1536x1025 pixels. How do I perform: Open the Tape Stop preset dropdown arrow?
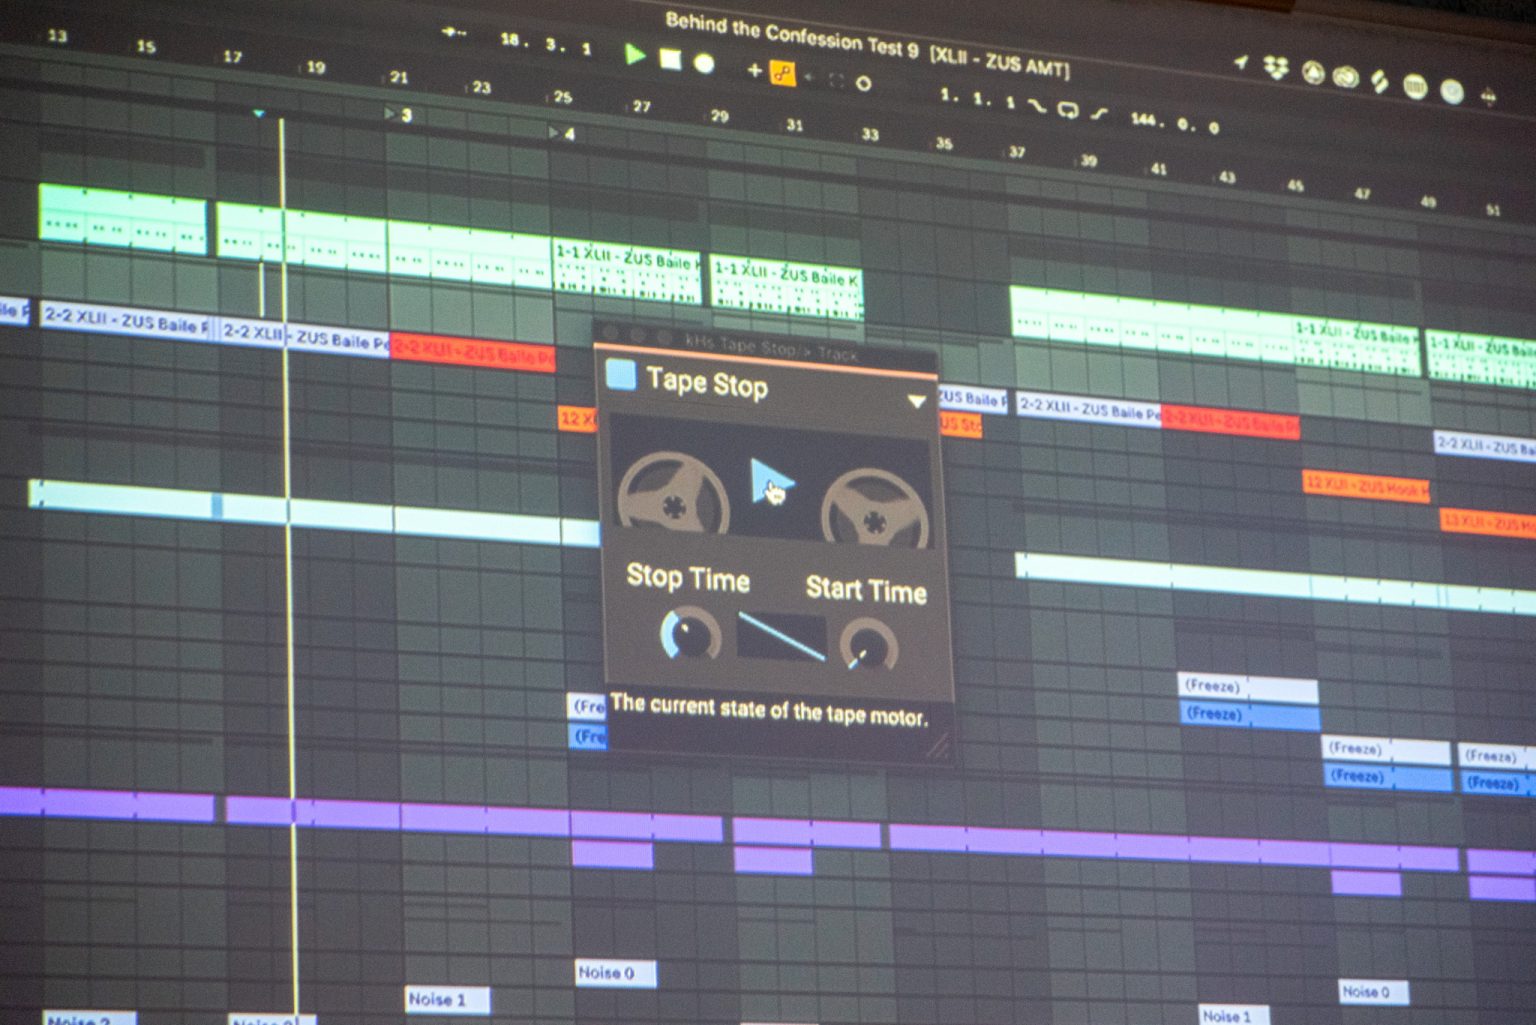pyautogui.click(x=916, y=401)
